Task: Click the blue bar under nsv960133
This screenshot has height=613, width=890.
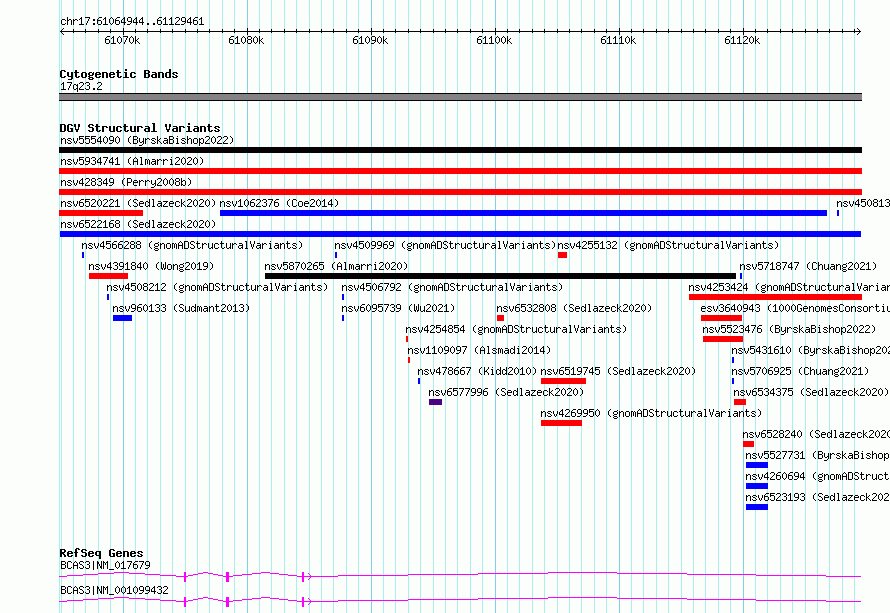Action: pyautogui.click(x=123, y=318)
